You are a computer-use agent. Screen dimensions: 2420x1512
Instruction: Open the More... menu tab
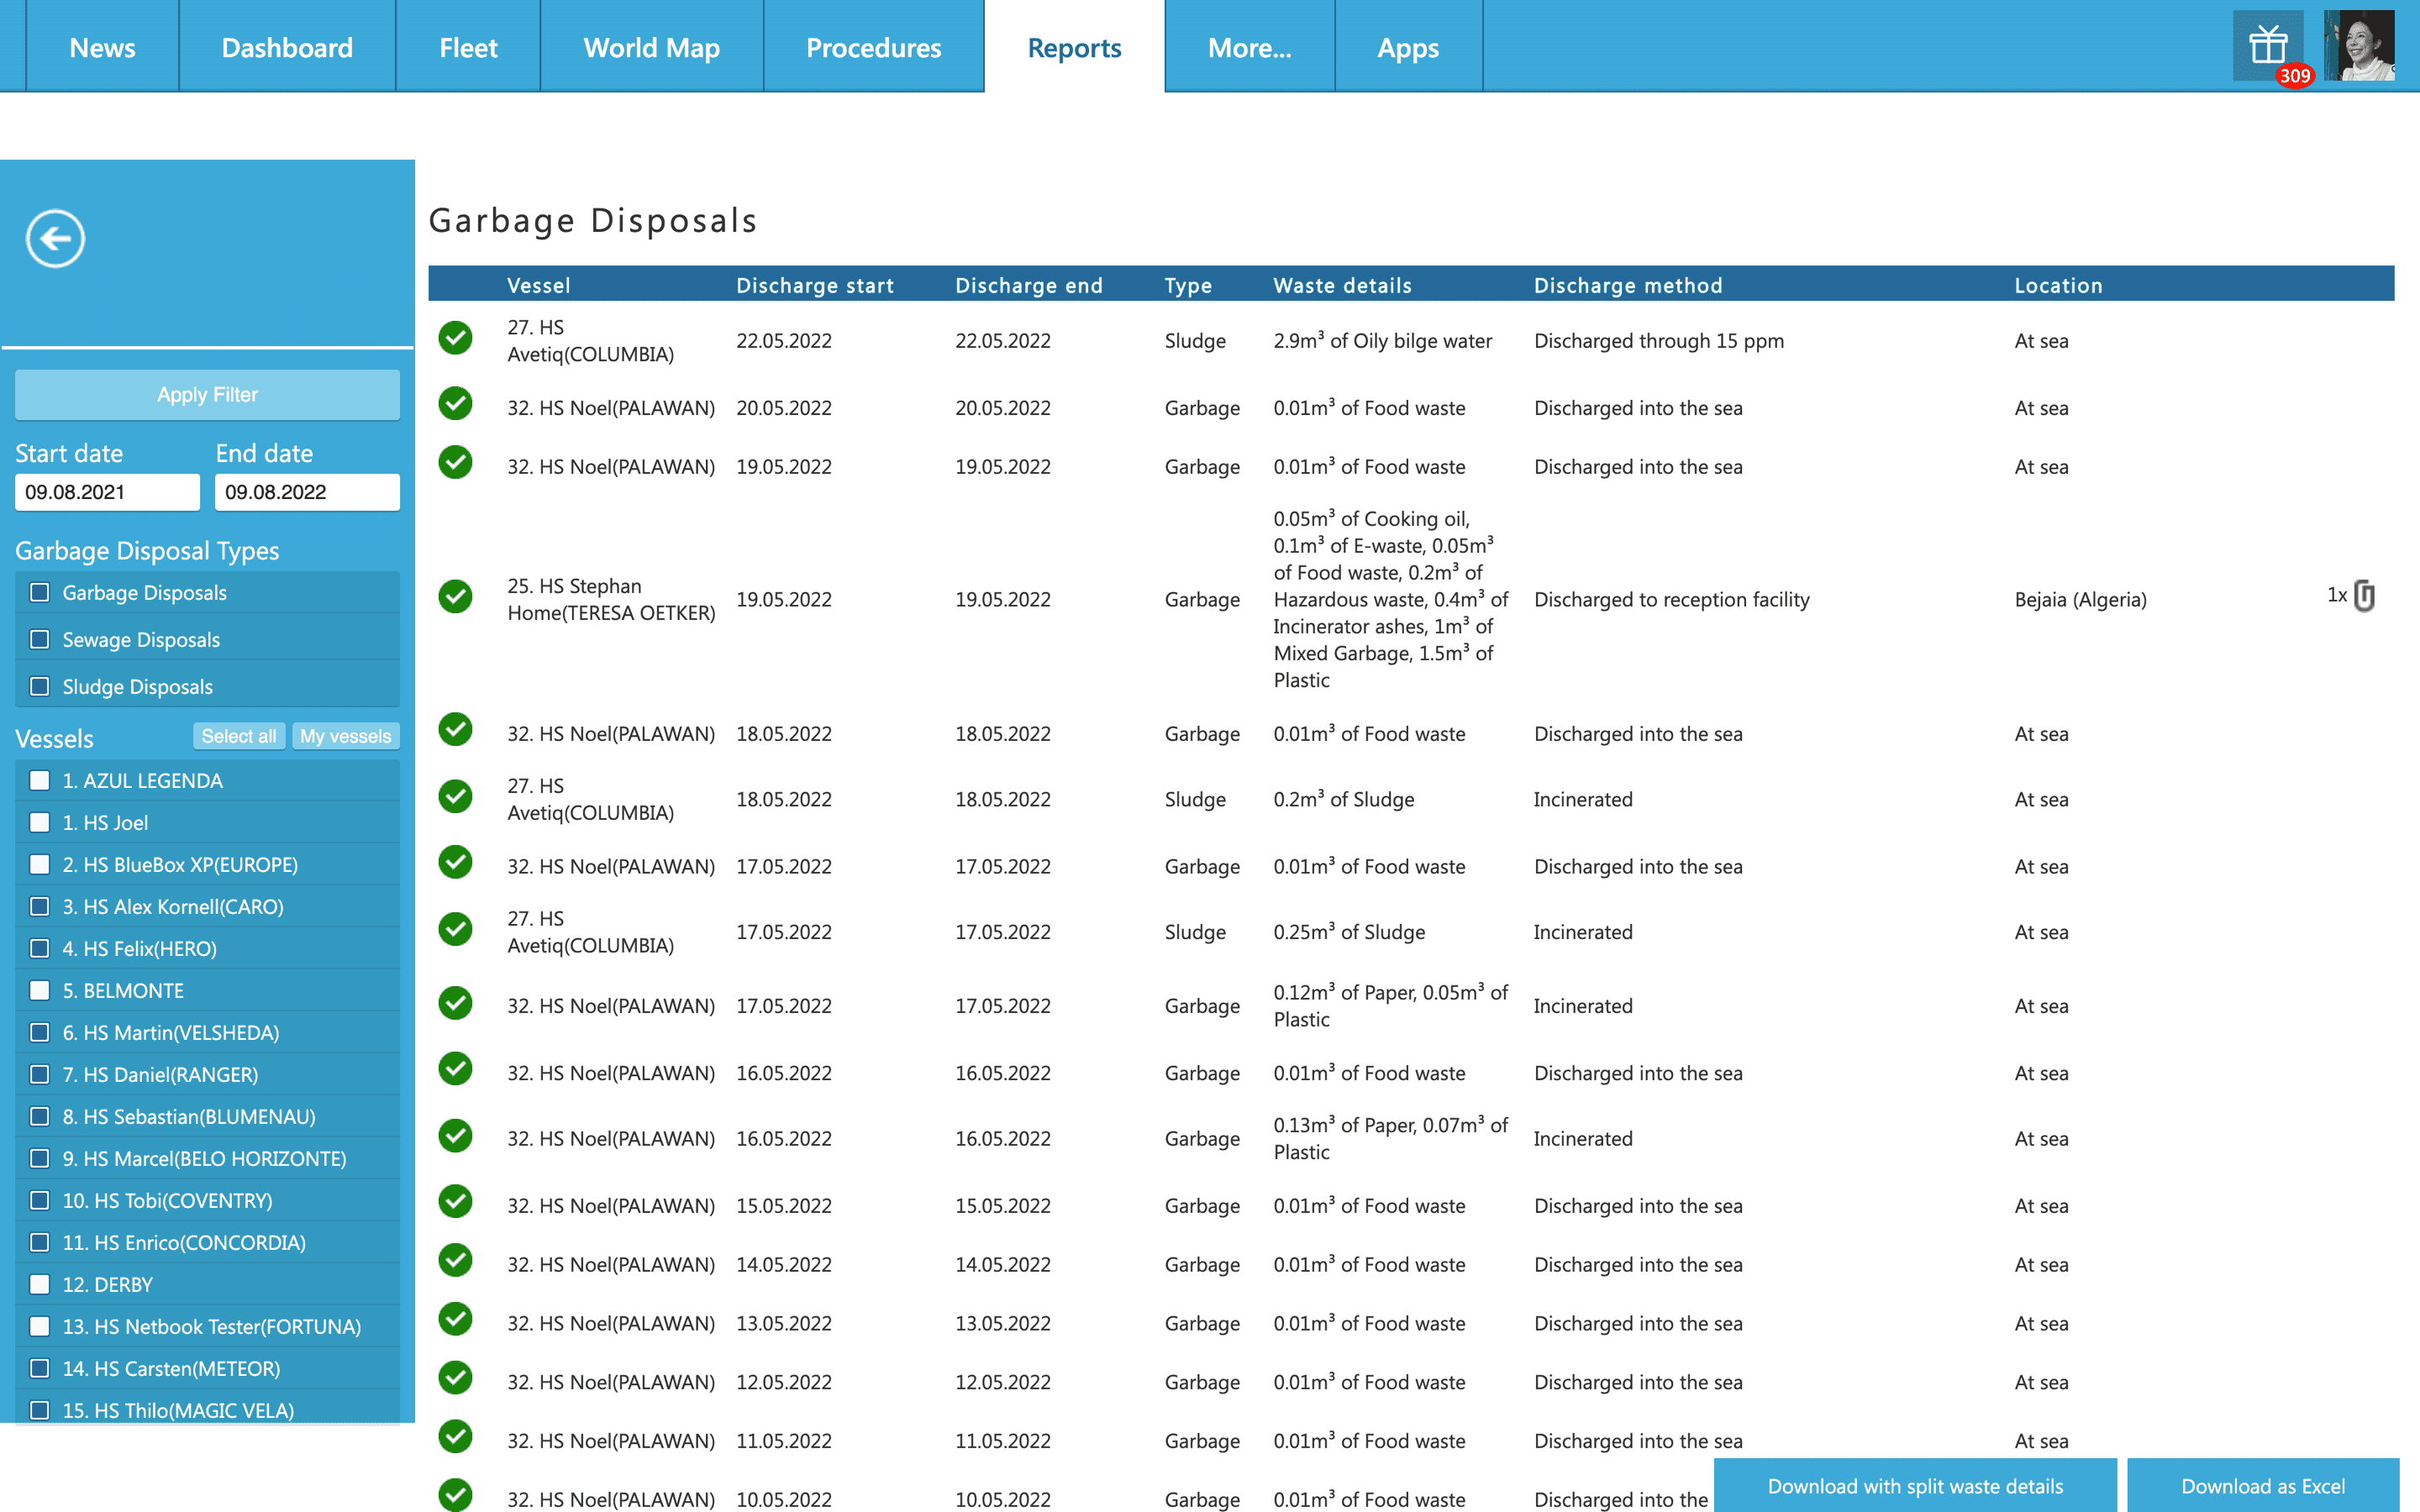tap(1249, 47)
